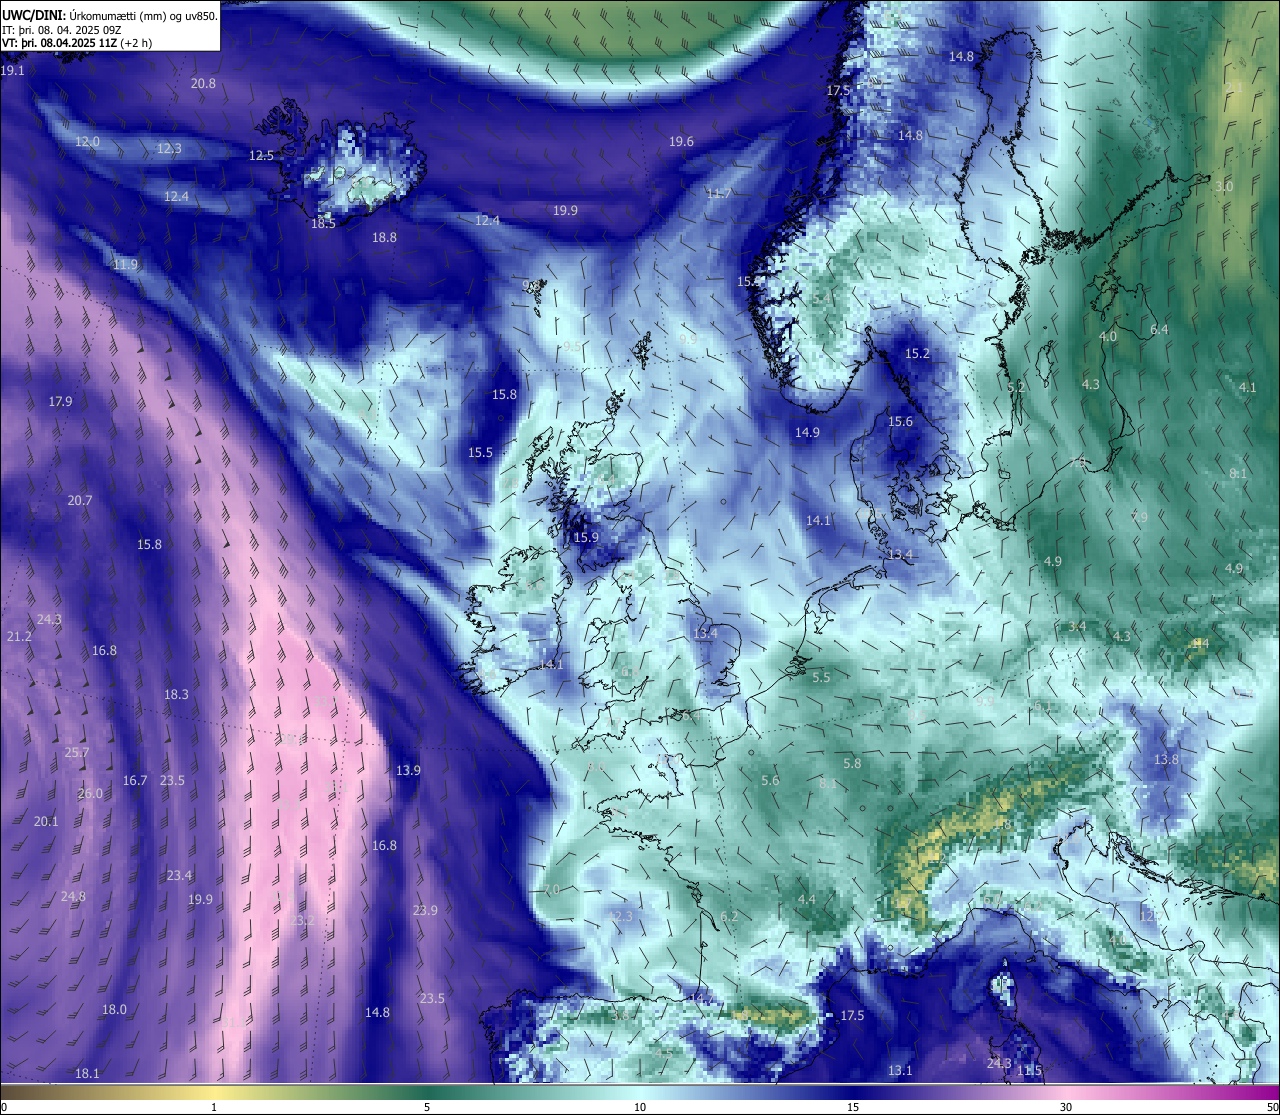Click the 15.2 value near Sweden
1280x1115 pixels.
click(x=917, y=354)
